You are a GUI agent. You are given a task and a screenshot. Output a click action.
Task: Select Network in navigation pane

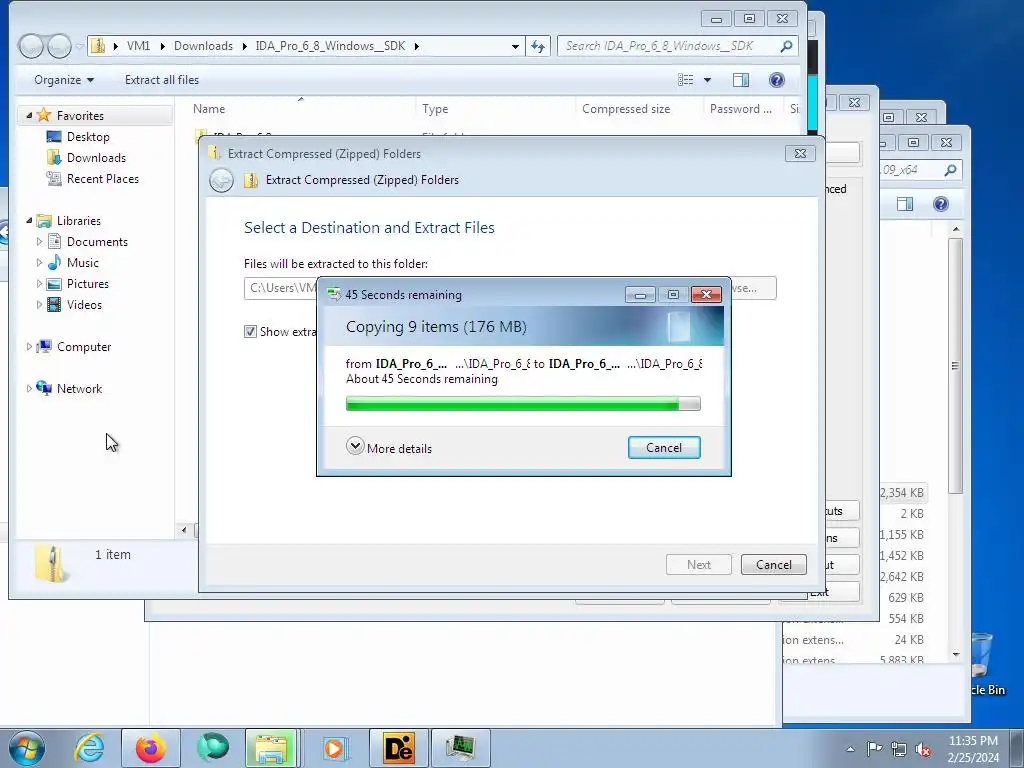(x=79, y=389)
